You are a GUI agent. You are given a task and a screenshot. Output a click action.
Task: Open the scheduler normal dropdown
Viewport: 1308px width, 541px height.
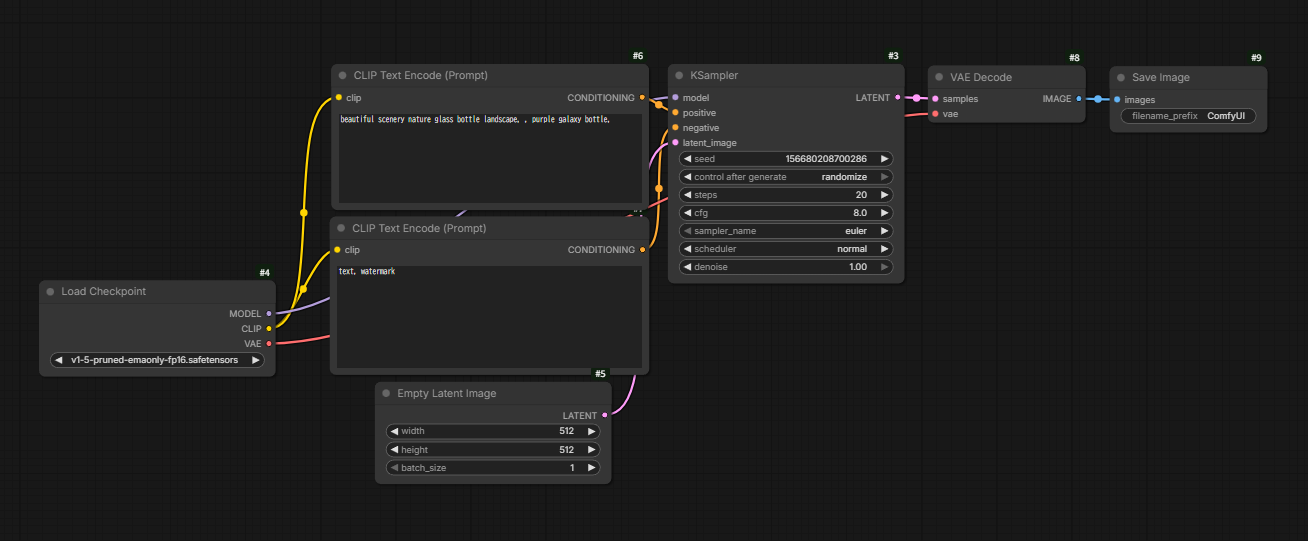point(786,249)
